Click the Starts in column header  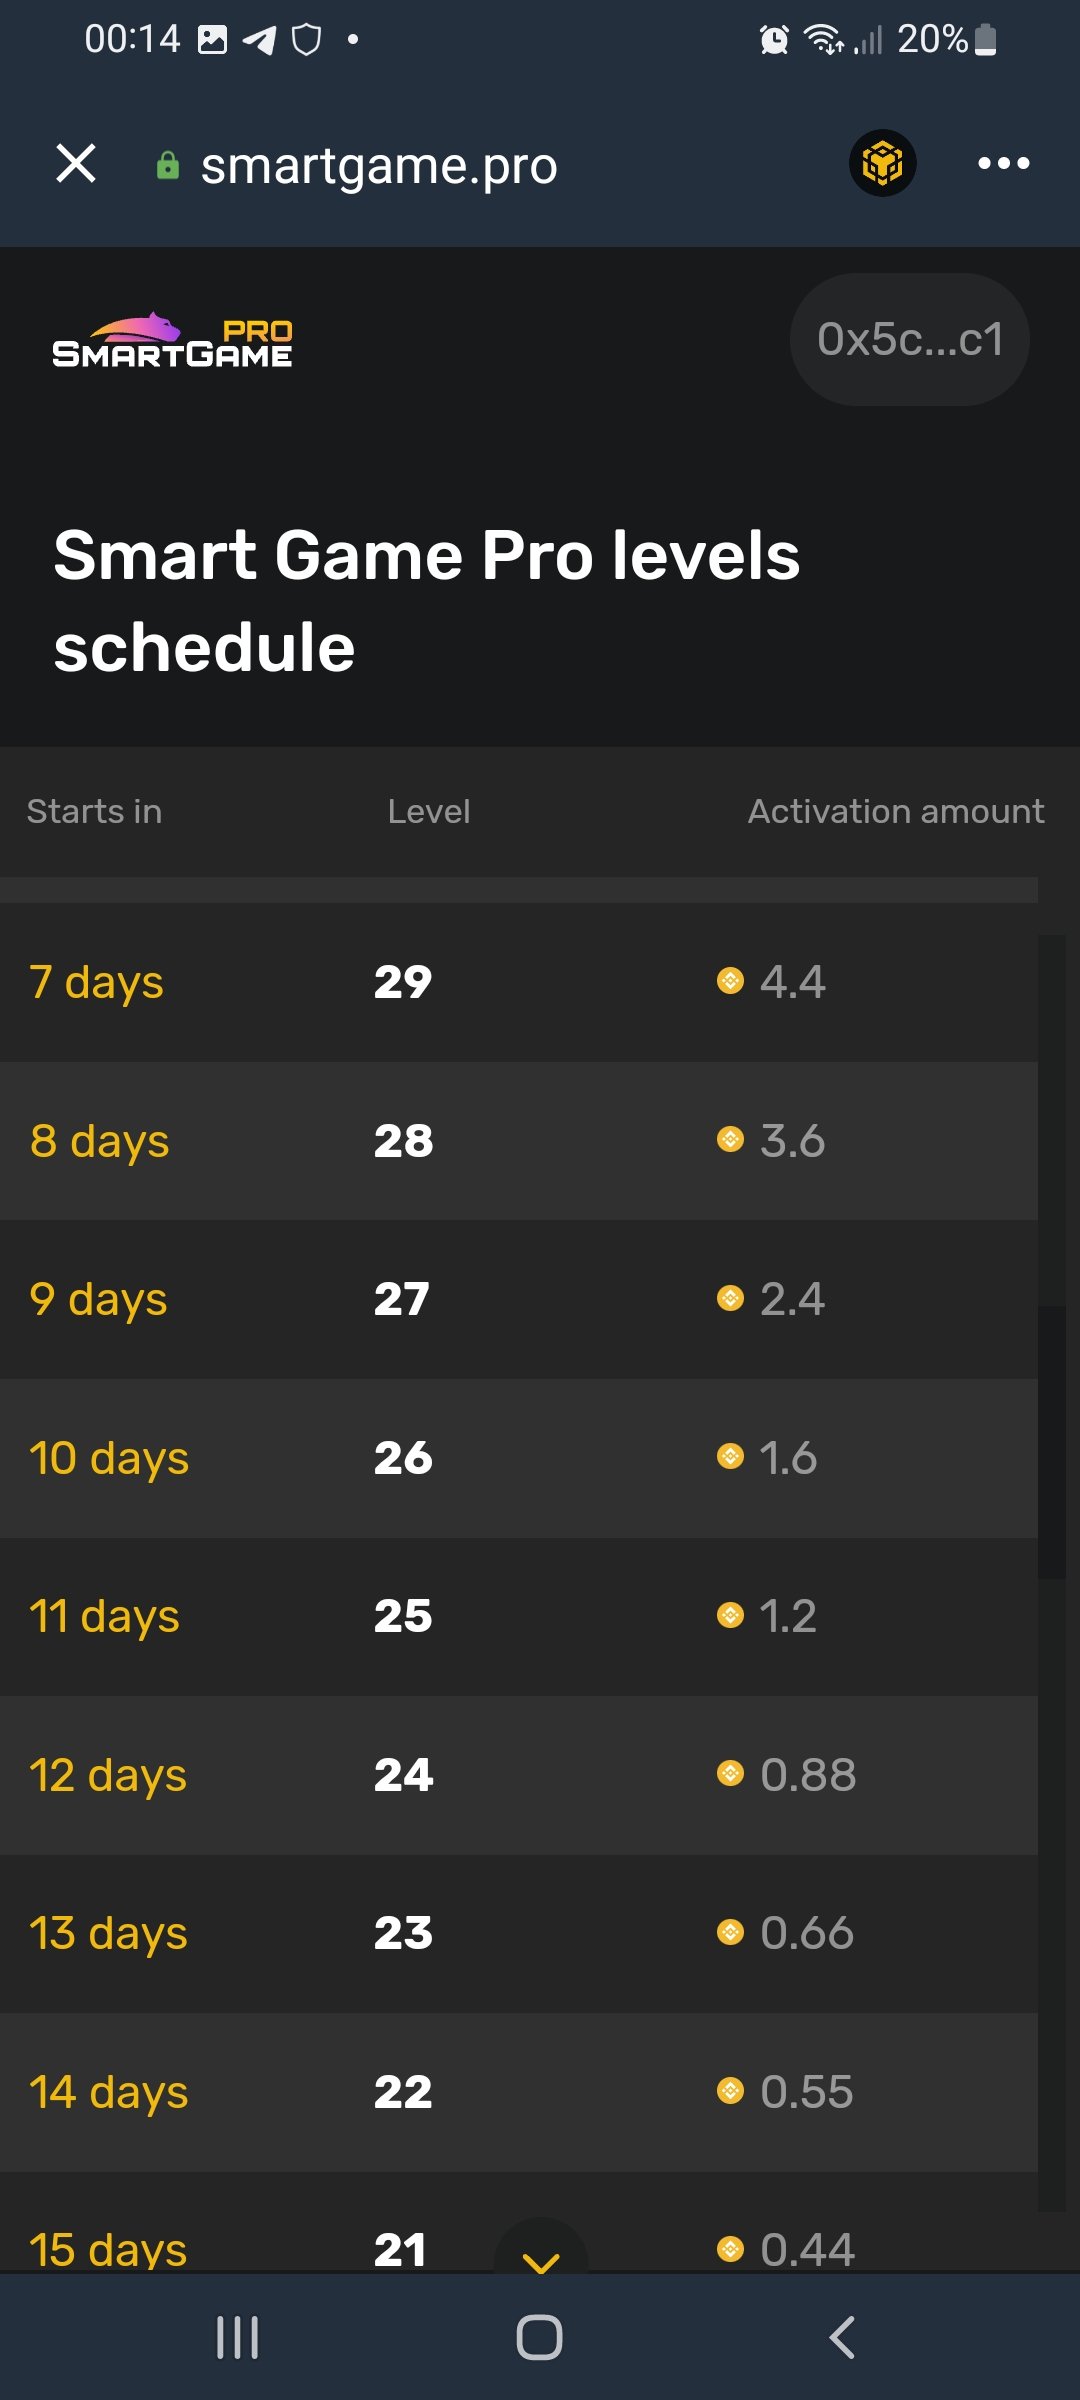[x=94, y=811]
